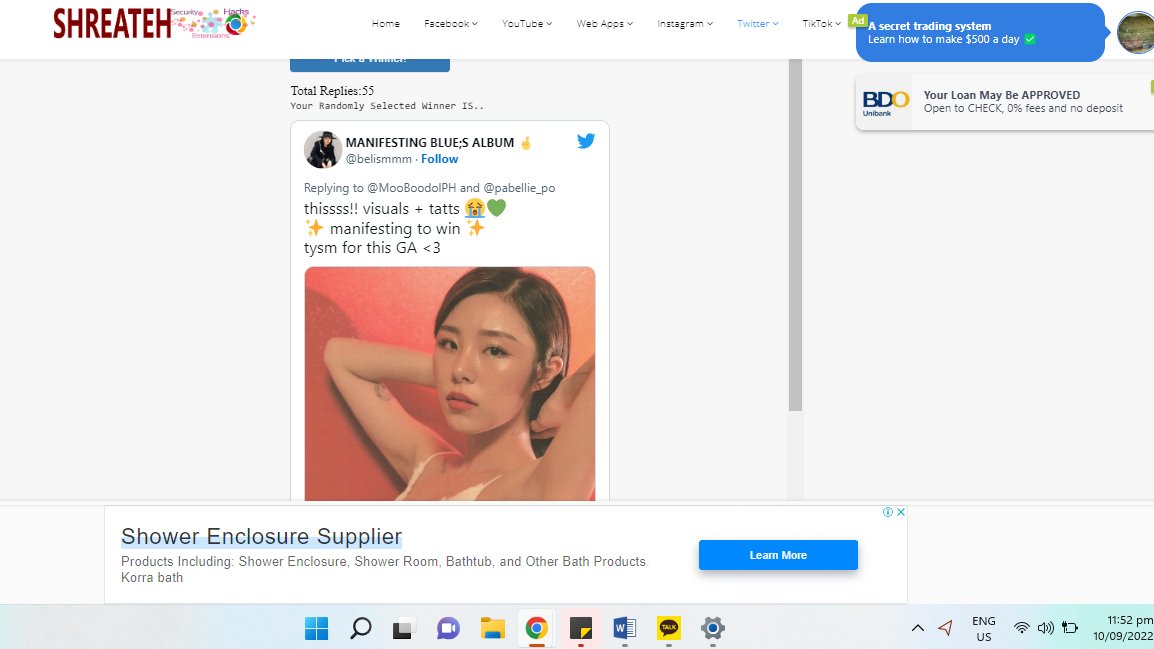This screenshot has height=649, width=1154.
Task: Launch the Chat app from taskbar
Action: [x=448, y=628]
